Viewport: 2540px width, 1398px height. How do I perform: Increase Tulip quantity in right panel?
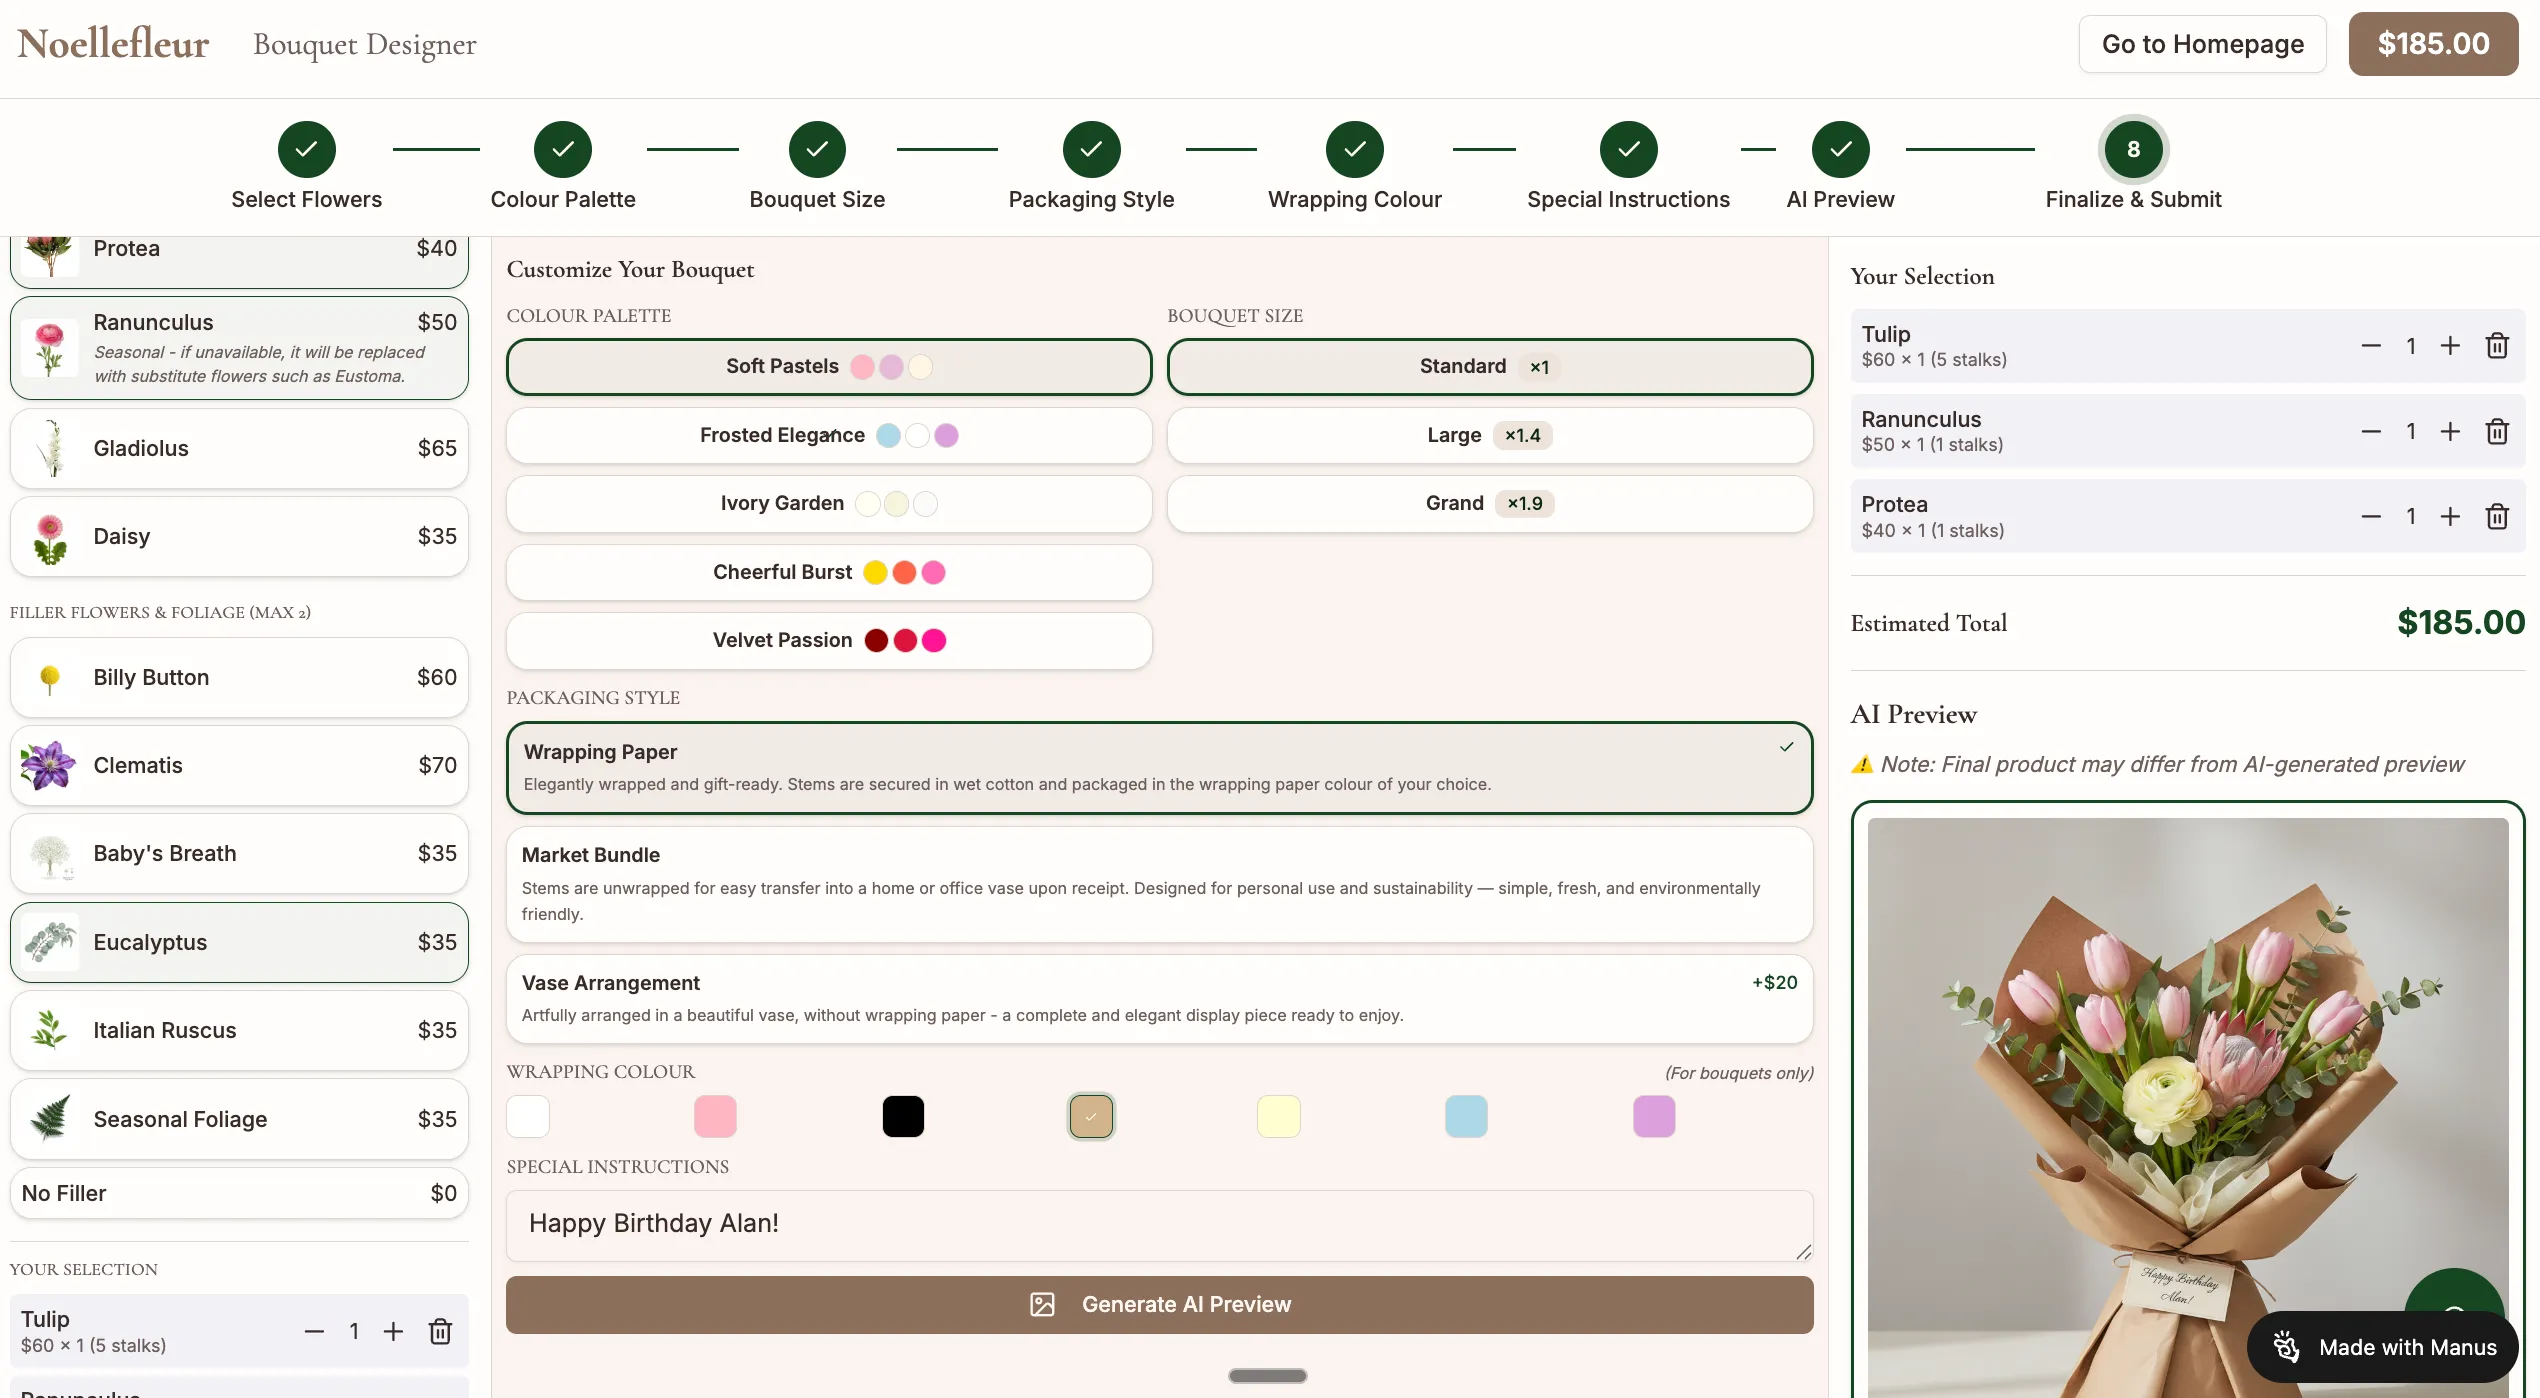pyautogui.click(x=2450, y=346)
